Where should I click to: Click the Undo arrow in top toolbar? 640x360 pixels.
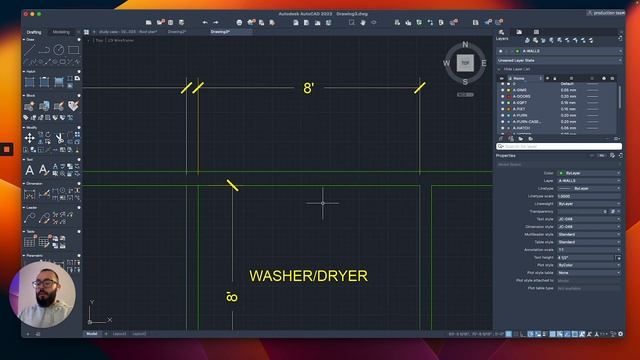click(205, 22)
